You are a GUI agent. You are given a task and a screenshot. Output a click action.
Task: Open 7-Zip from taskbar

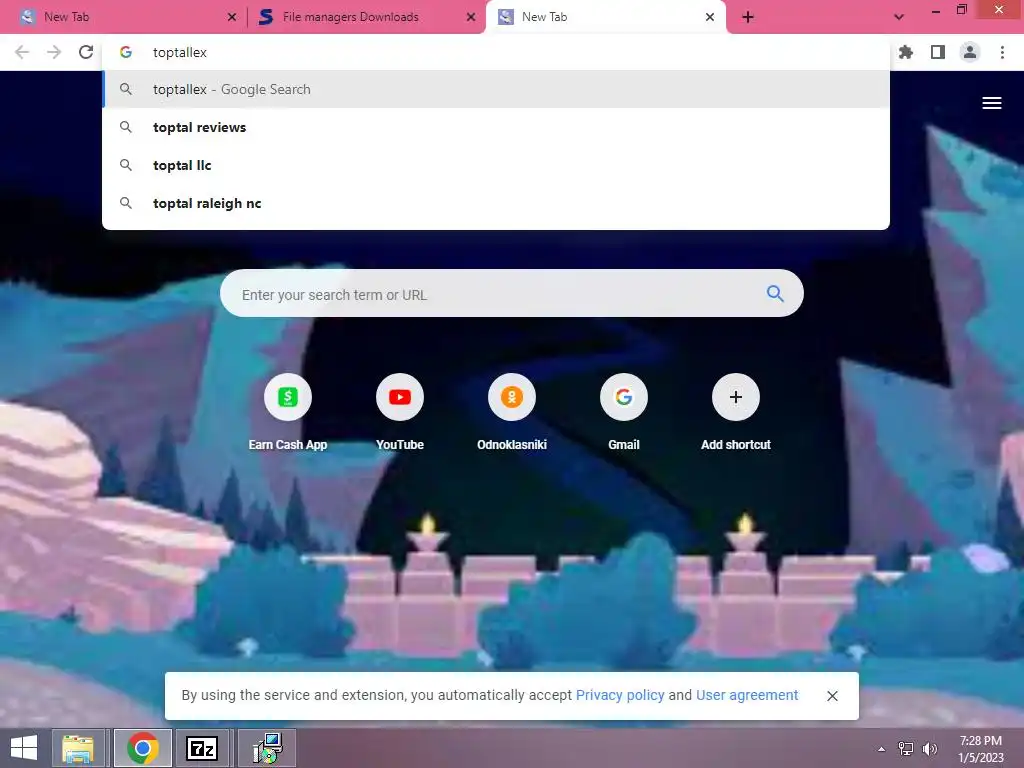tap(202, 748)
